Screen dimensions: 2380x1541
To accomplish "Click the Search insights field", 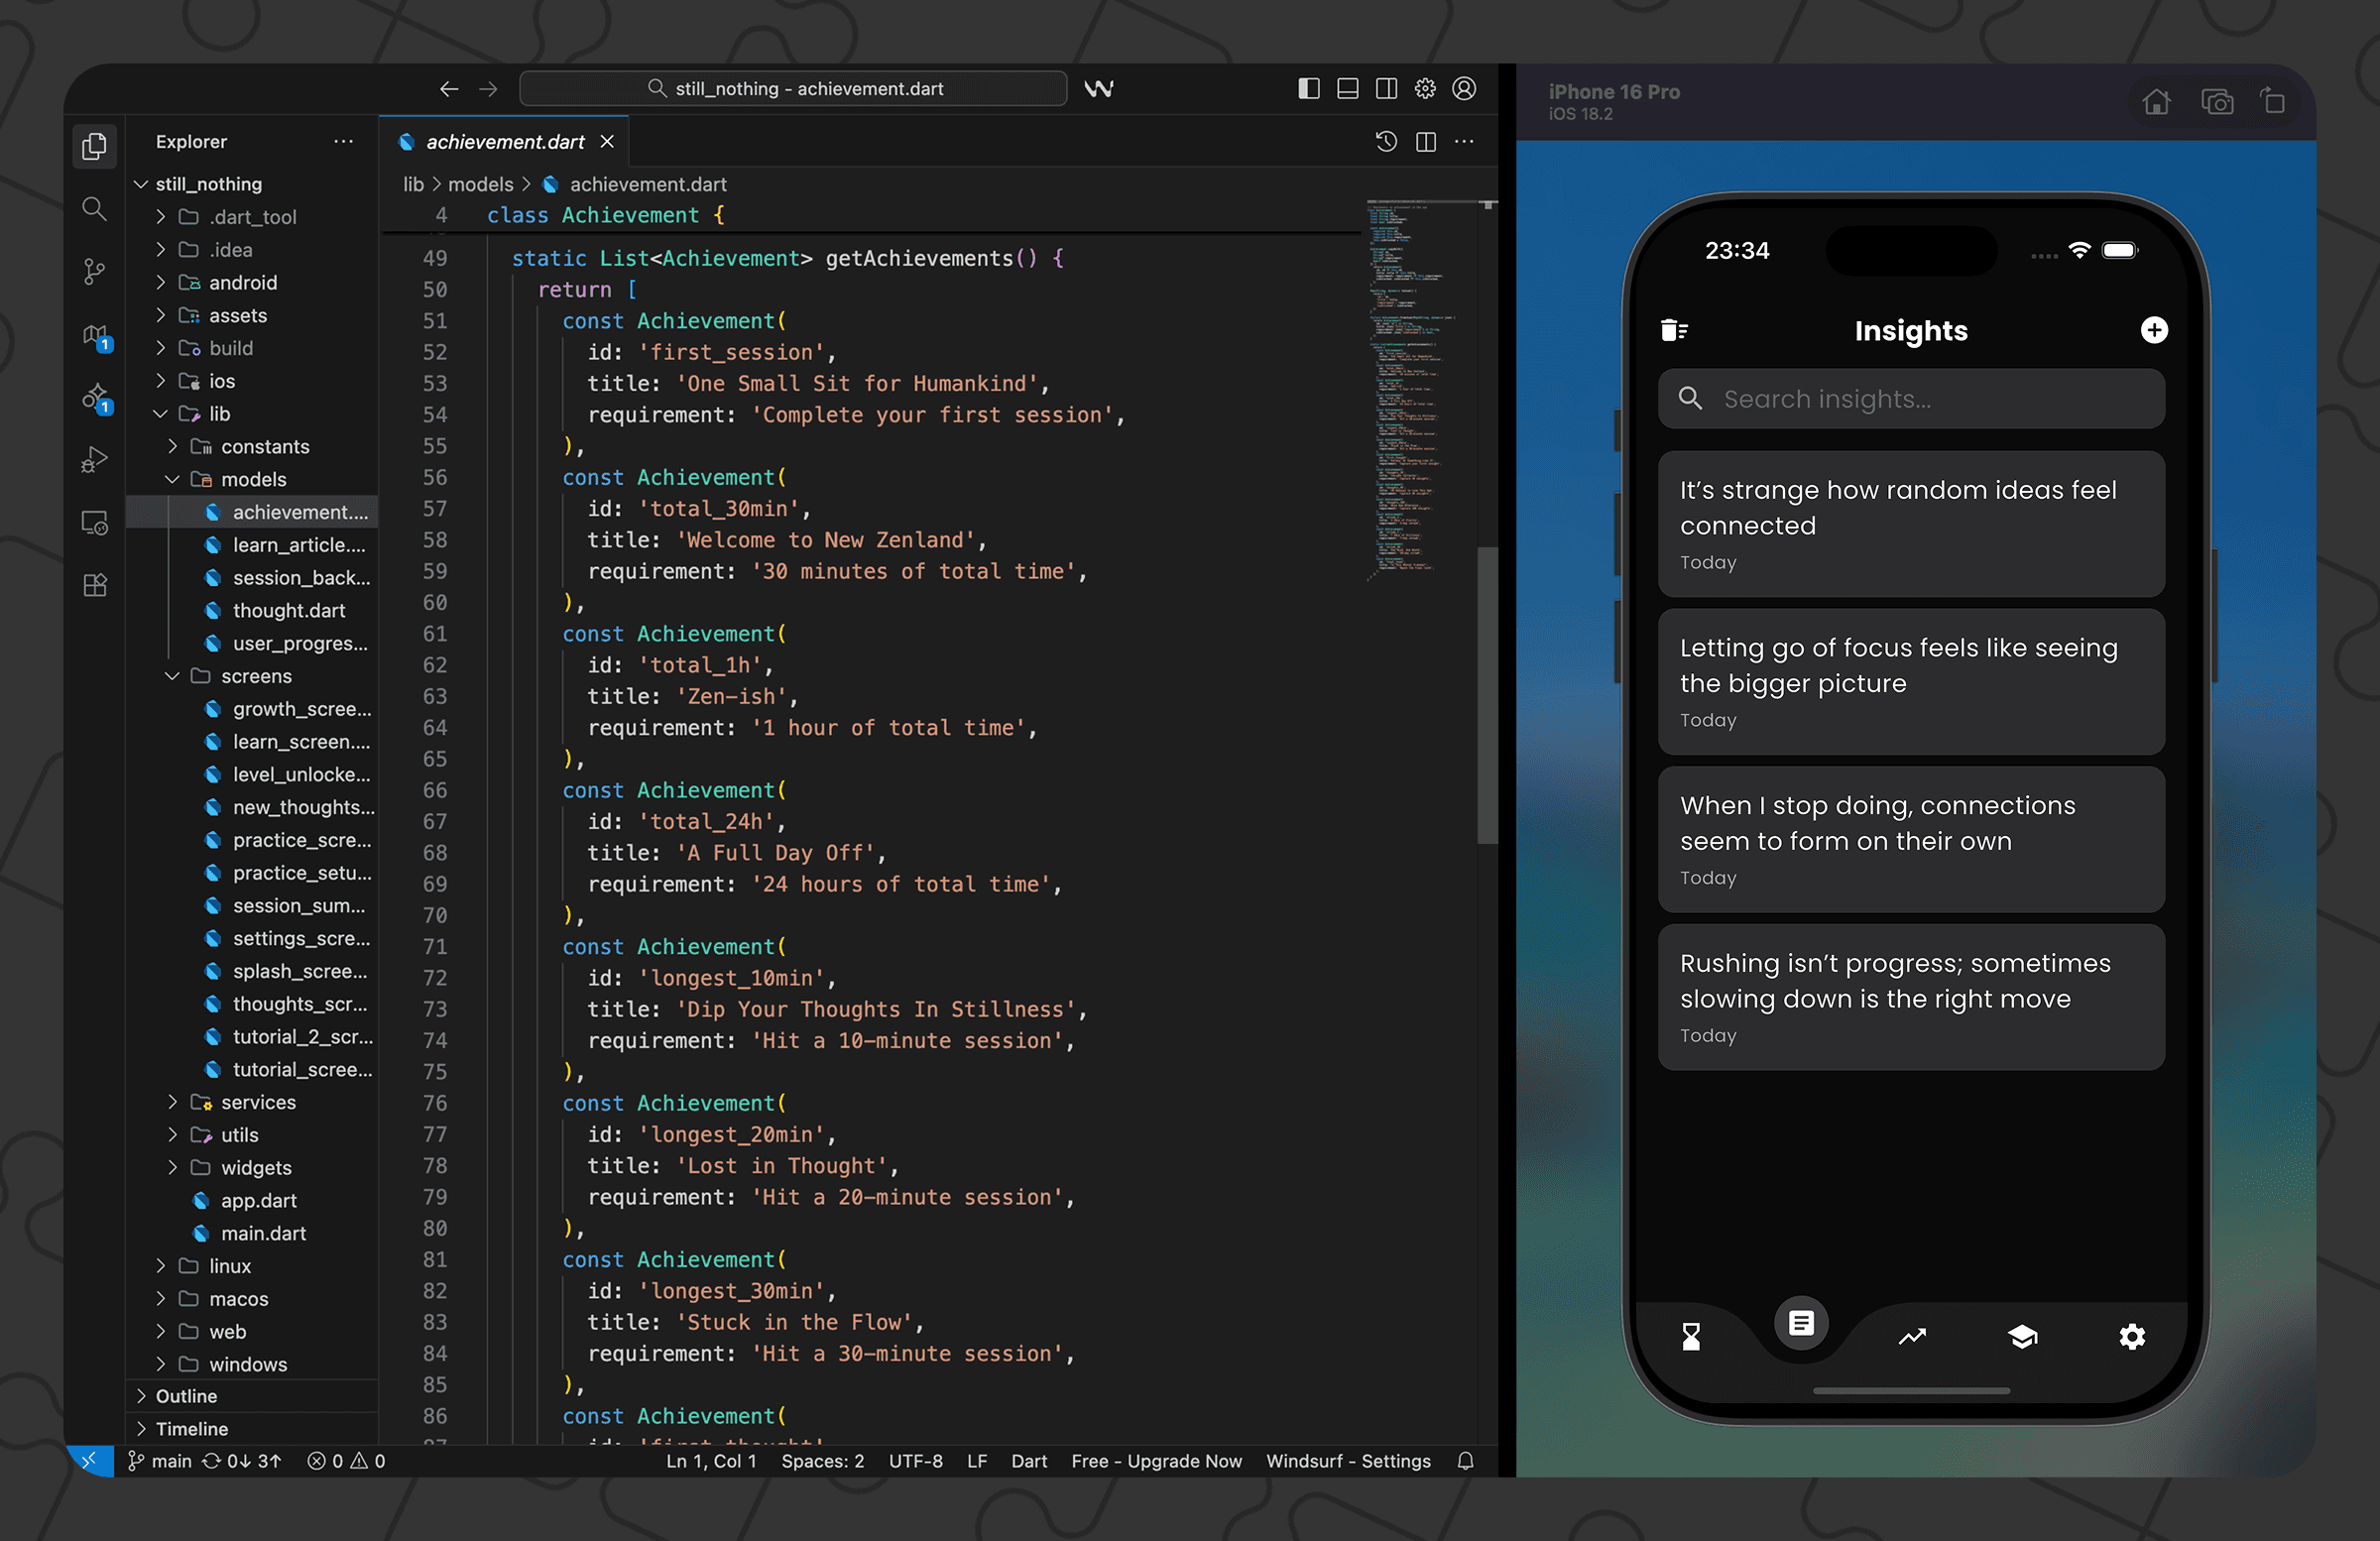I will click(1911, 398).
